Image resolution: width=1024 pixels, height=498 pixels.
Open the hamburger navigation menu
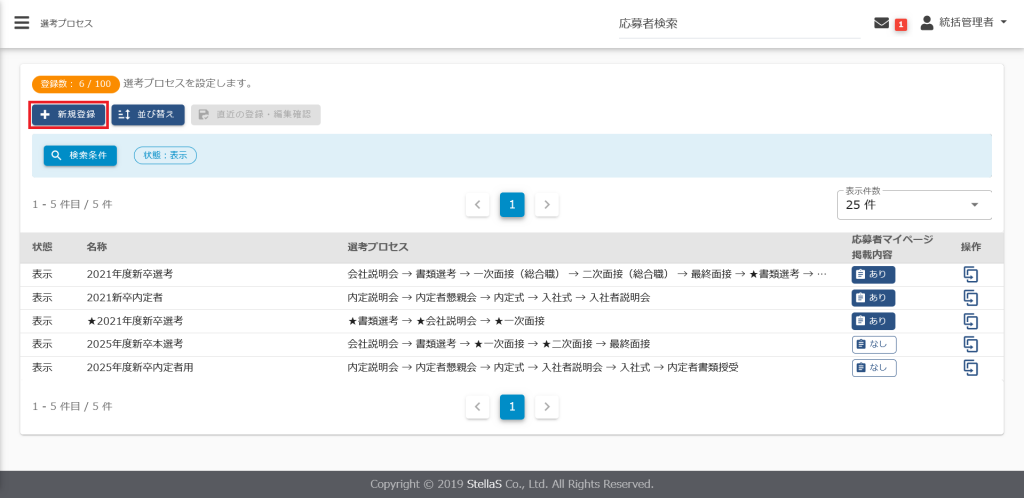point(21,23)
